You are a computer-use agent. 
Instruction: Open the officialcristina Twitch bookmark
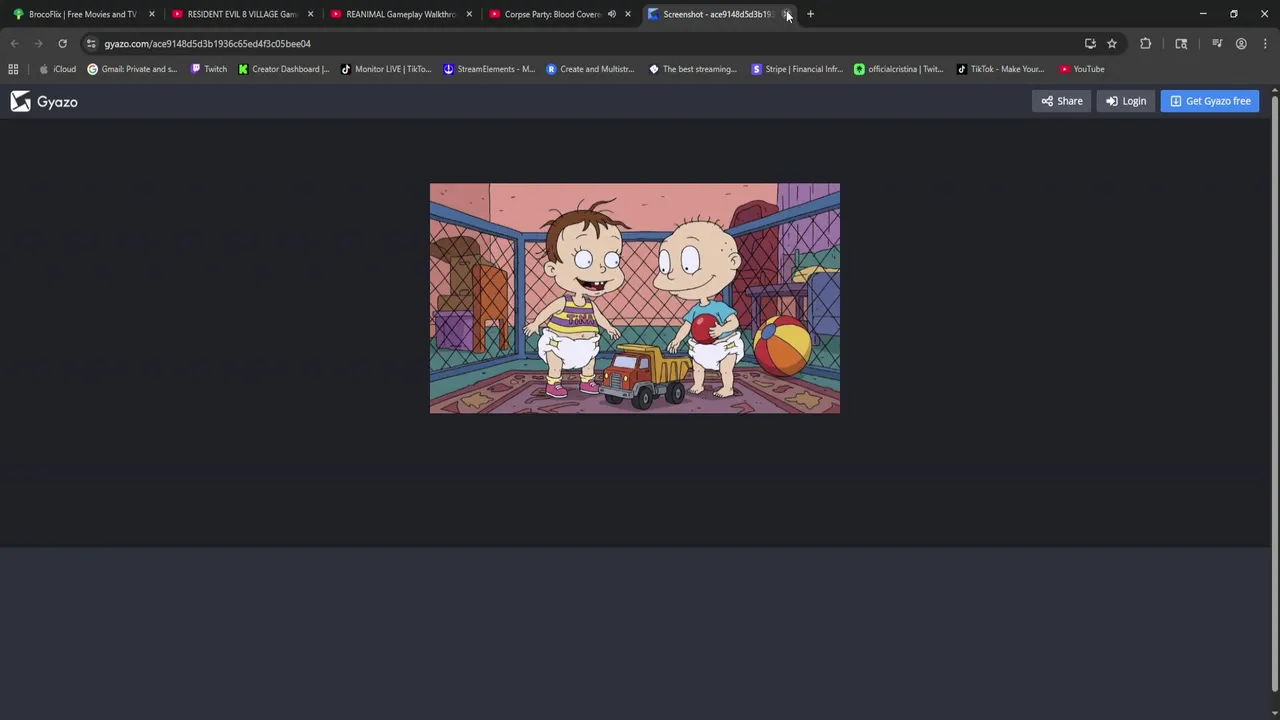tap(898, 69)
